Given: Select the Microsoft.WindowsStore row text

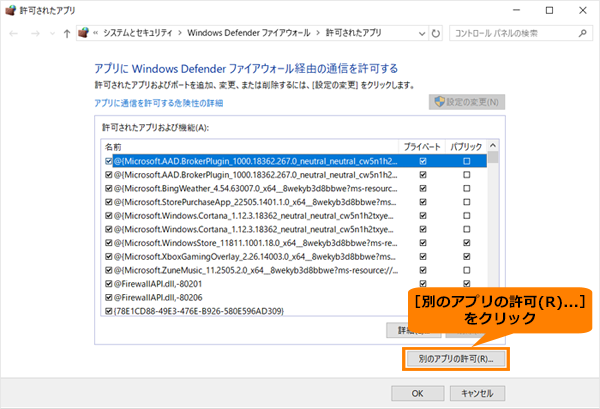Looking at the screenshot, I should pos(256,243).
